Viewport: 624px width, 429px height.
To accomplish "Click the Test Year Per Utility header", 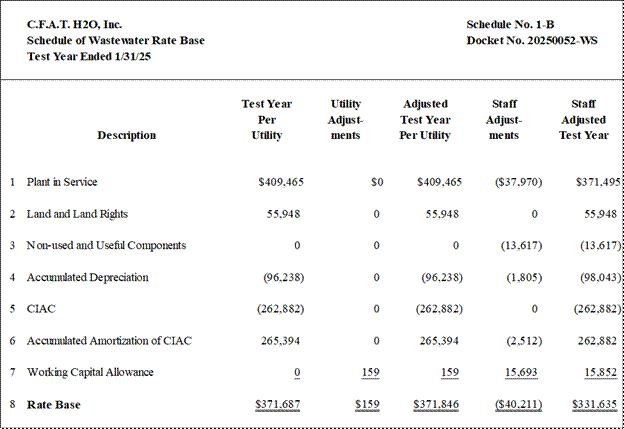I will [x=267, y=119].
